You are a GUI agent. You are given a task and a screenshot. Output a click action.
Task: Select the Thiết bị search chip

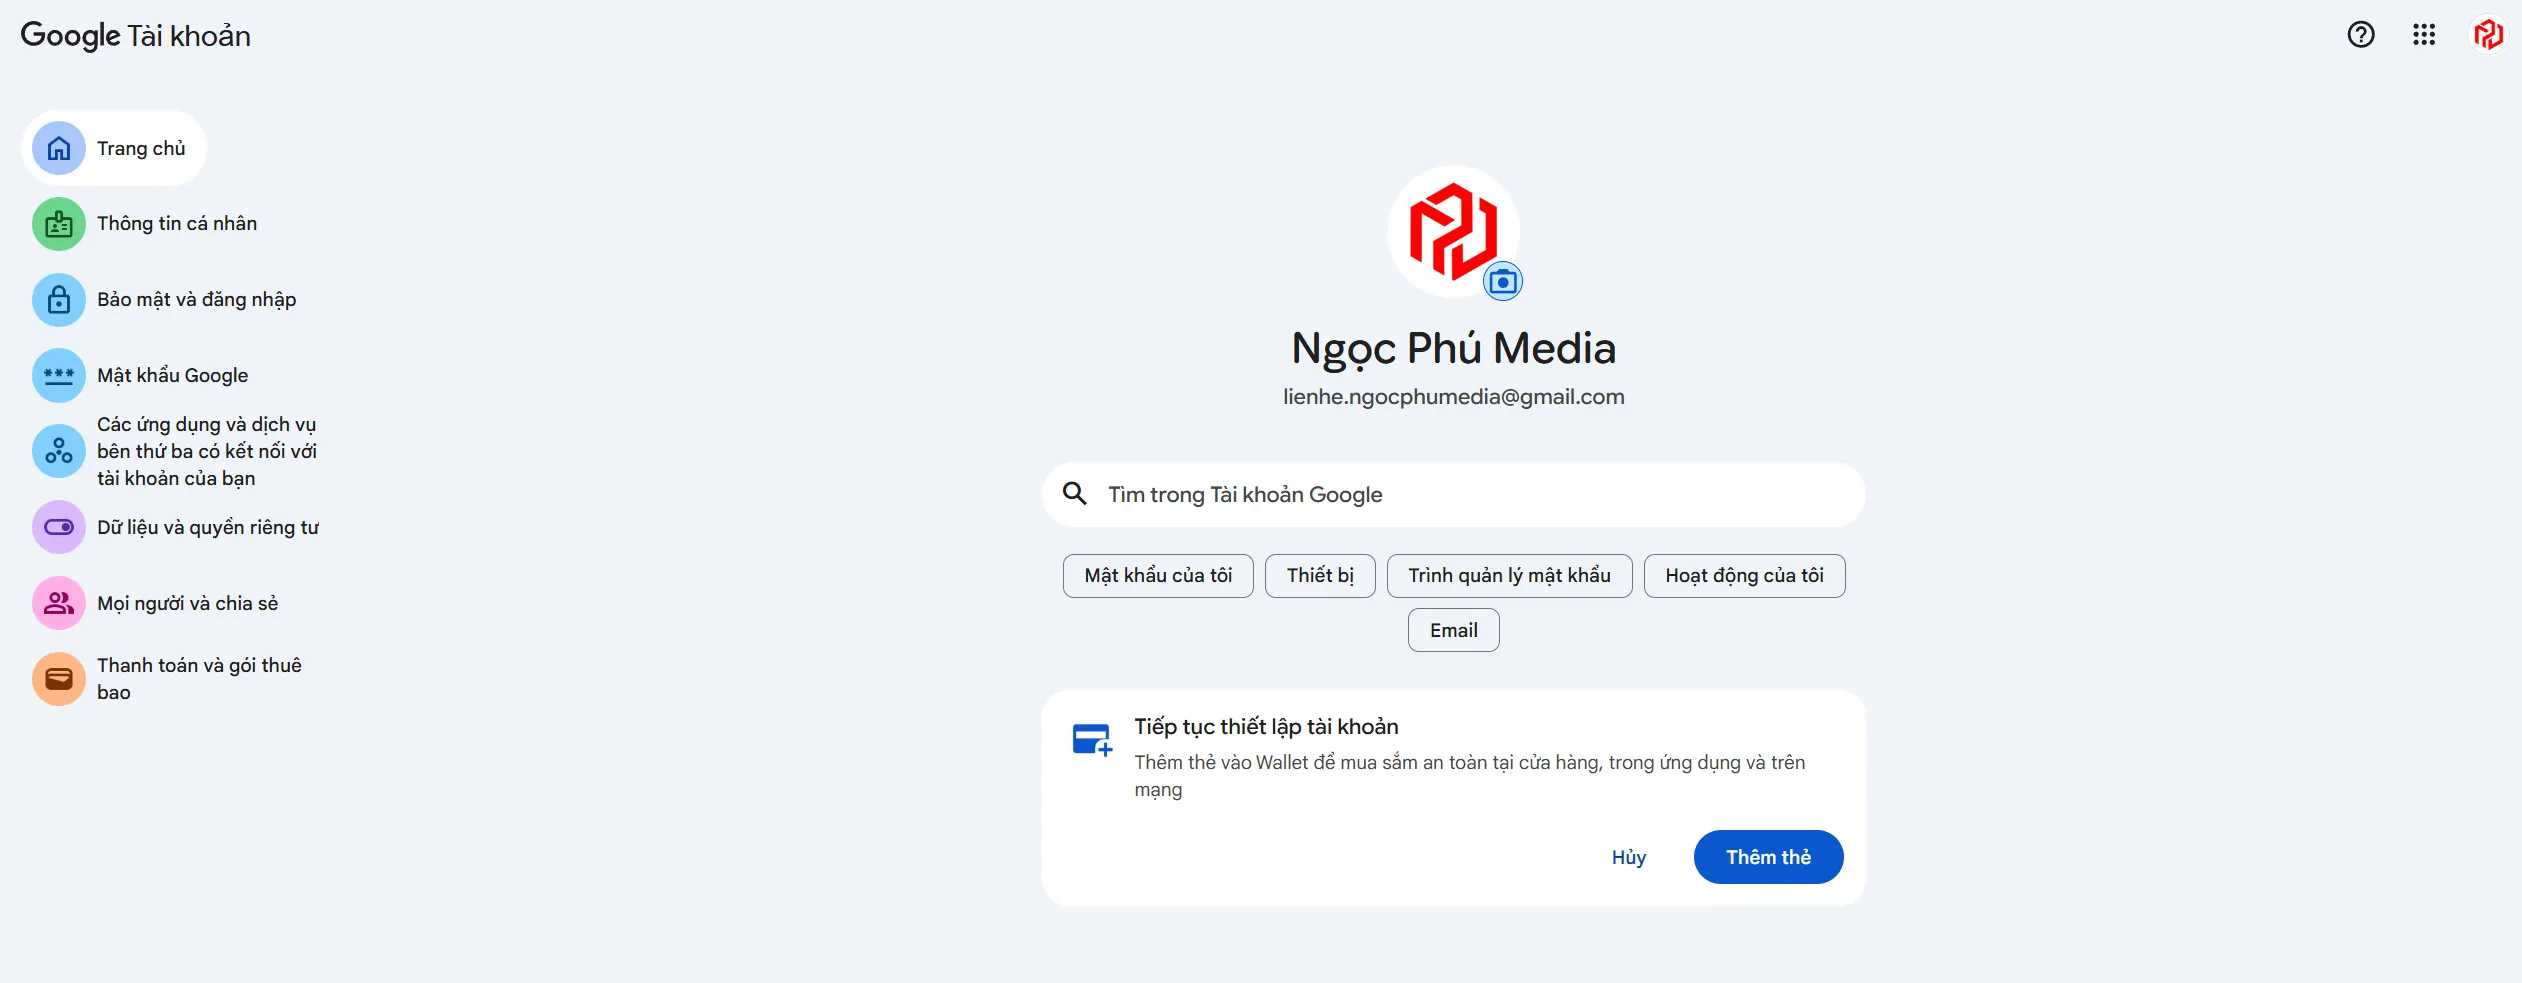pyautogui.click(x=1320, y=575)
